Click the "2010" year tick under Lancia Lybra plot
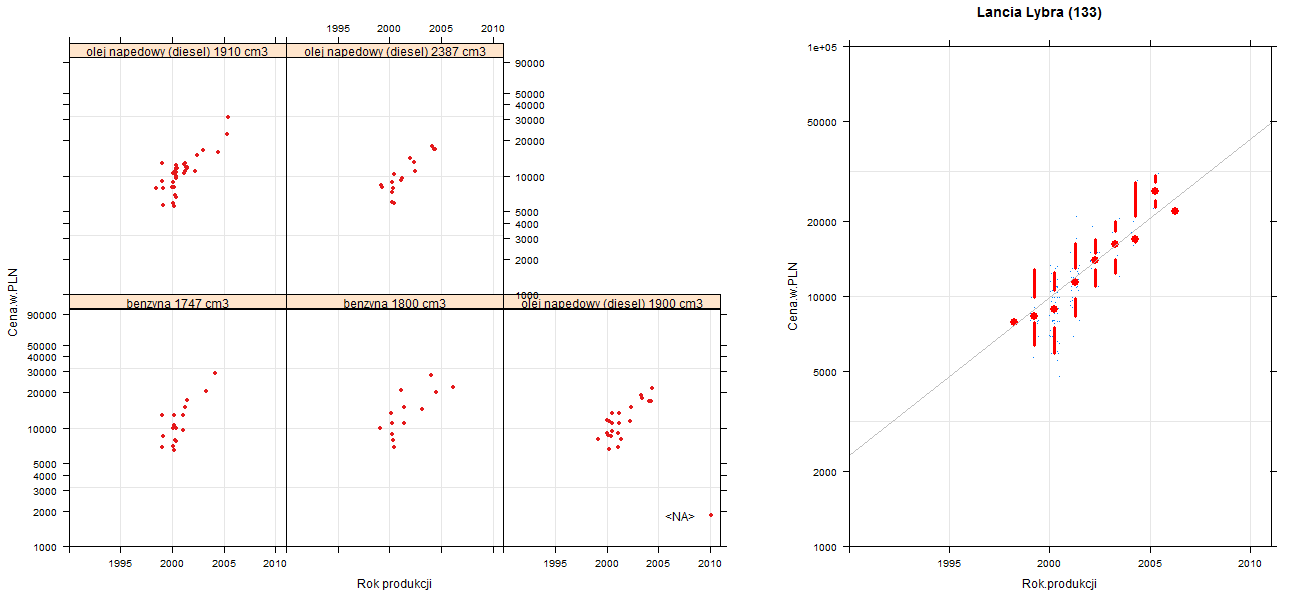The height and width of the screenshot is (600, 1300). (1250, 564)
